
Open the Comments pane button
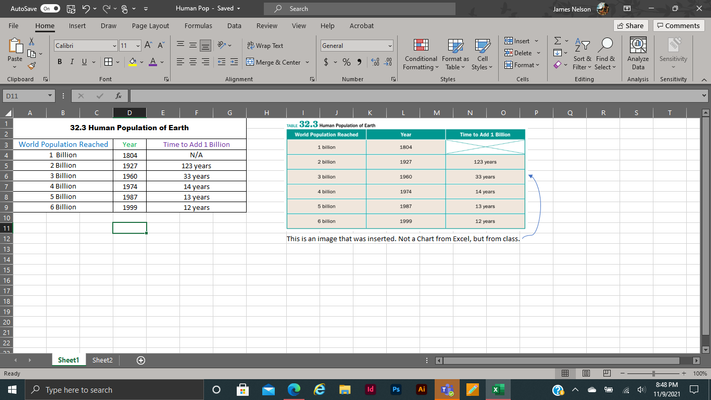tap(678, 26)
